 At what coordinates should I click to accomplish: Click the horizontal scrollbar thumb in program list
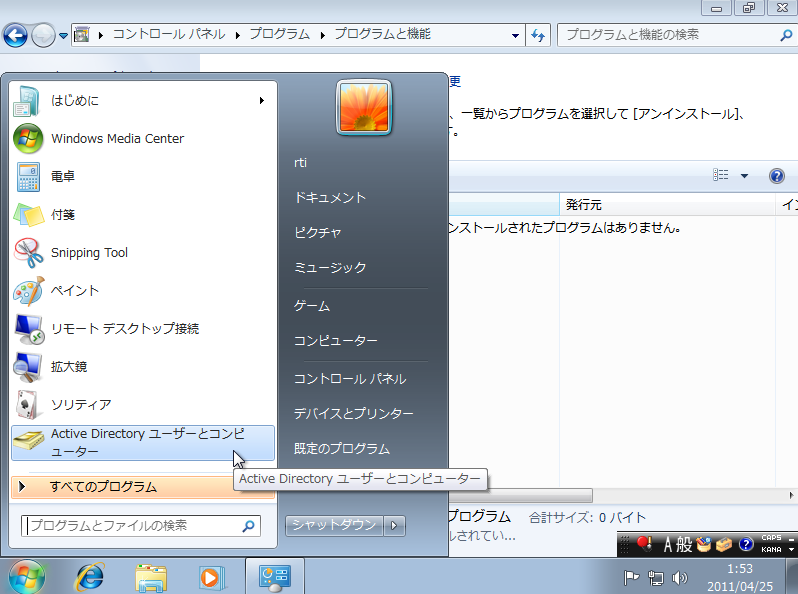520,495
